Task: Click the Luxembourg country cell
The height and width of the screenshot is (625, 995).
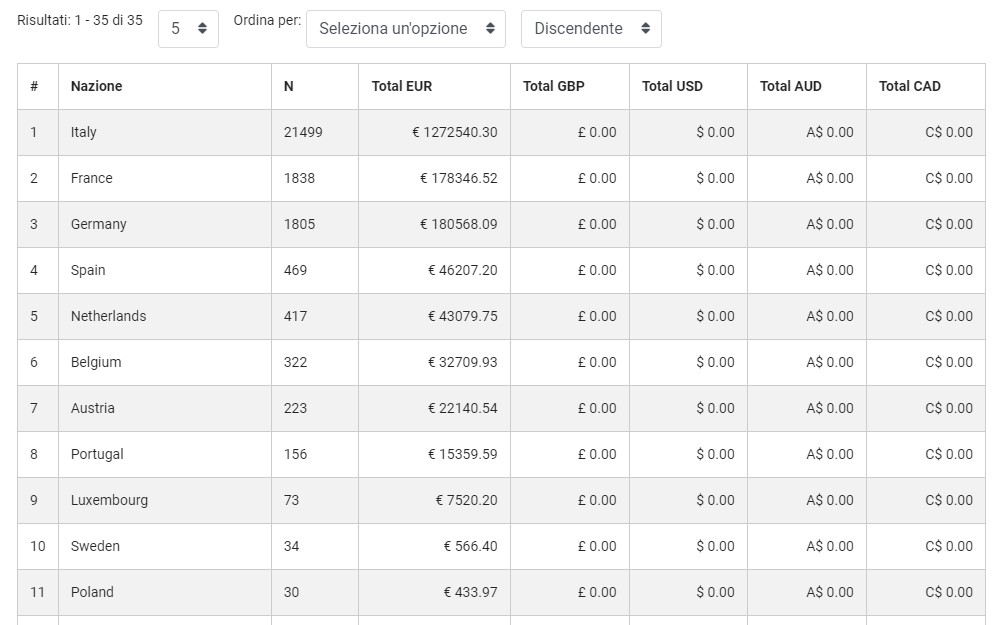Action: pos(109,500)
